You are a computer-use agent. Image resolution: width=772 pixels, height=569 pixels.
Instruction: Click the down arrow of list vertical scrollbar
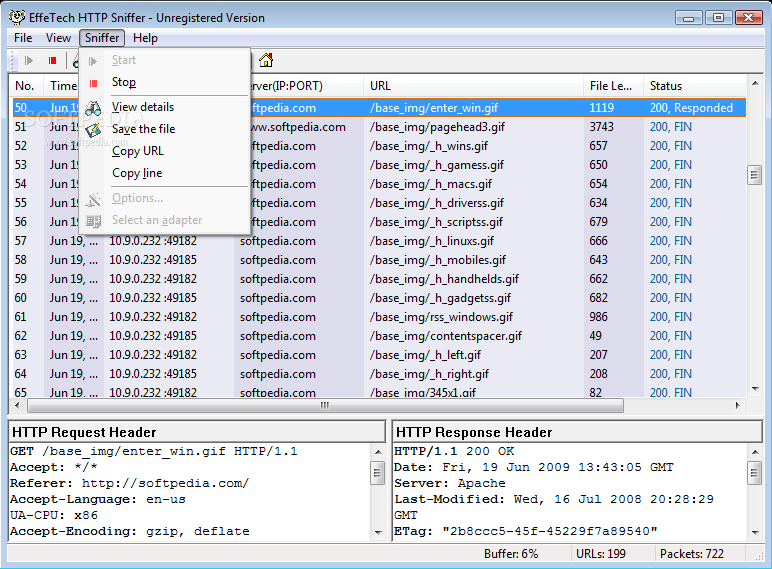point(755,389)
